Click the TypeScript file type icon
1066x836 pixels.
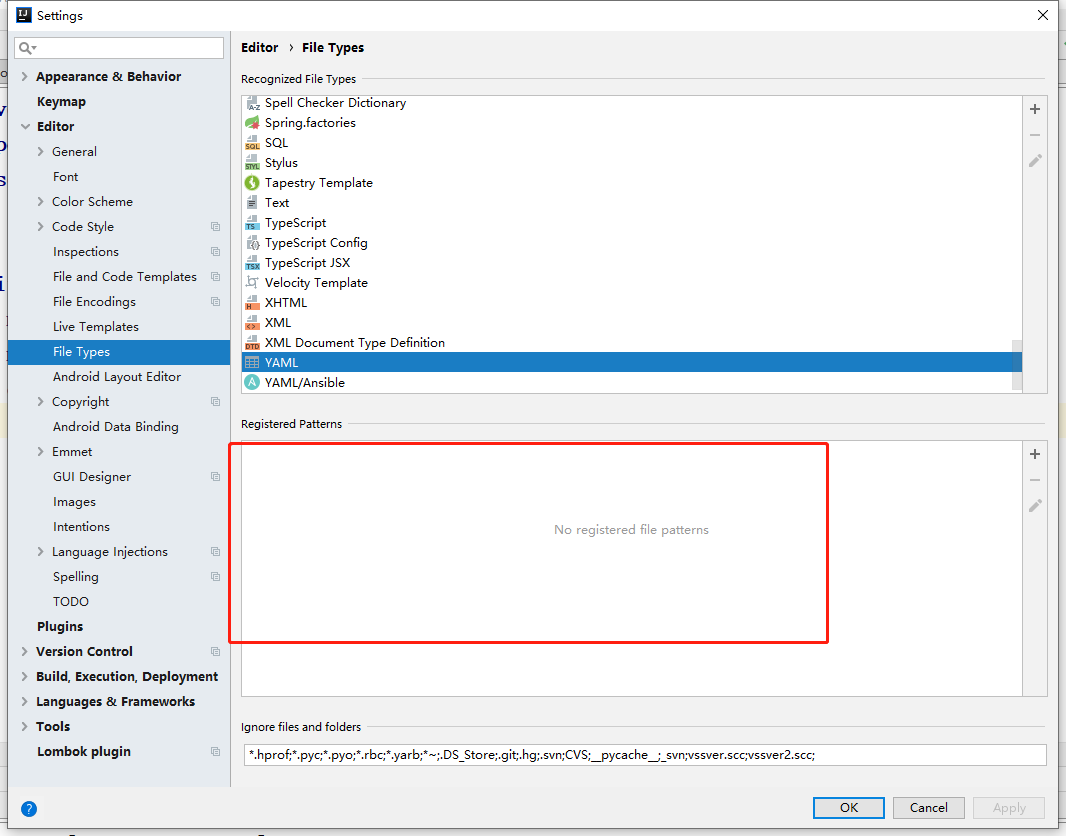pos(252,223)
